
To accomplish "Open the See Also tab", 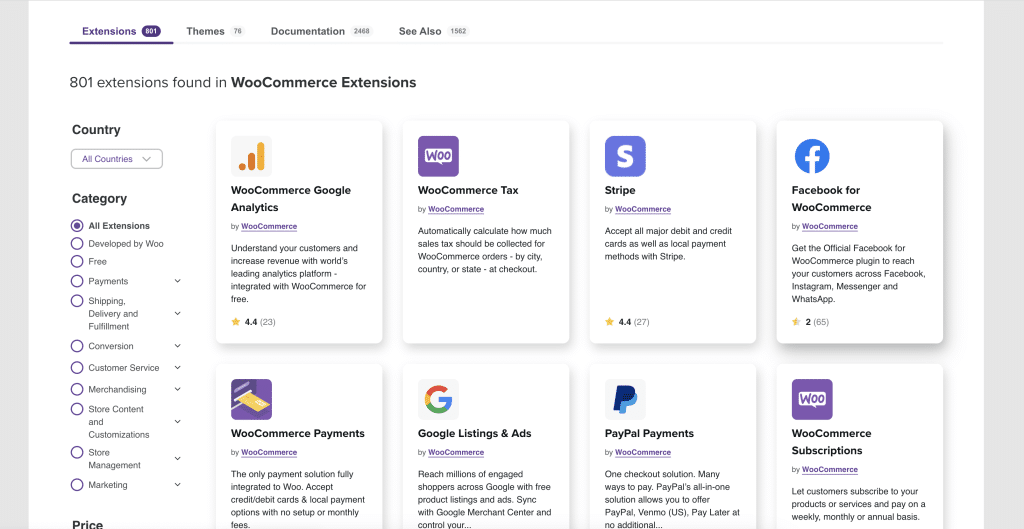I will point(434,31).
